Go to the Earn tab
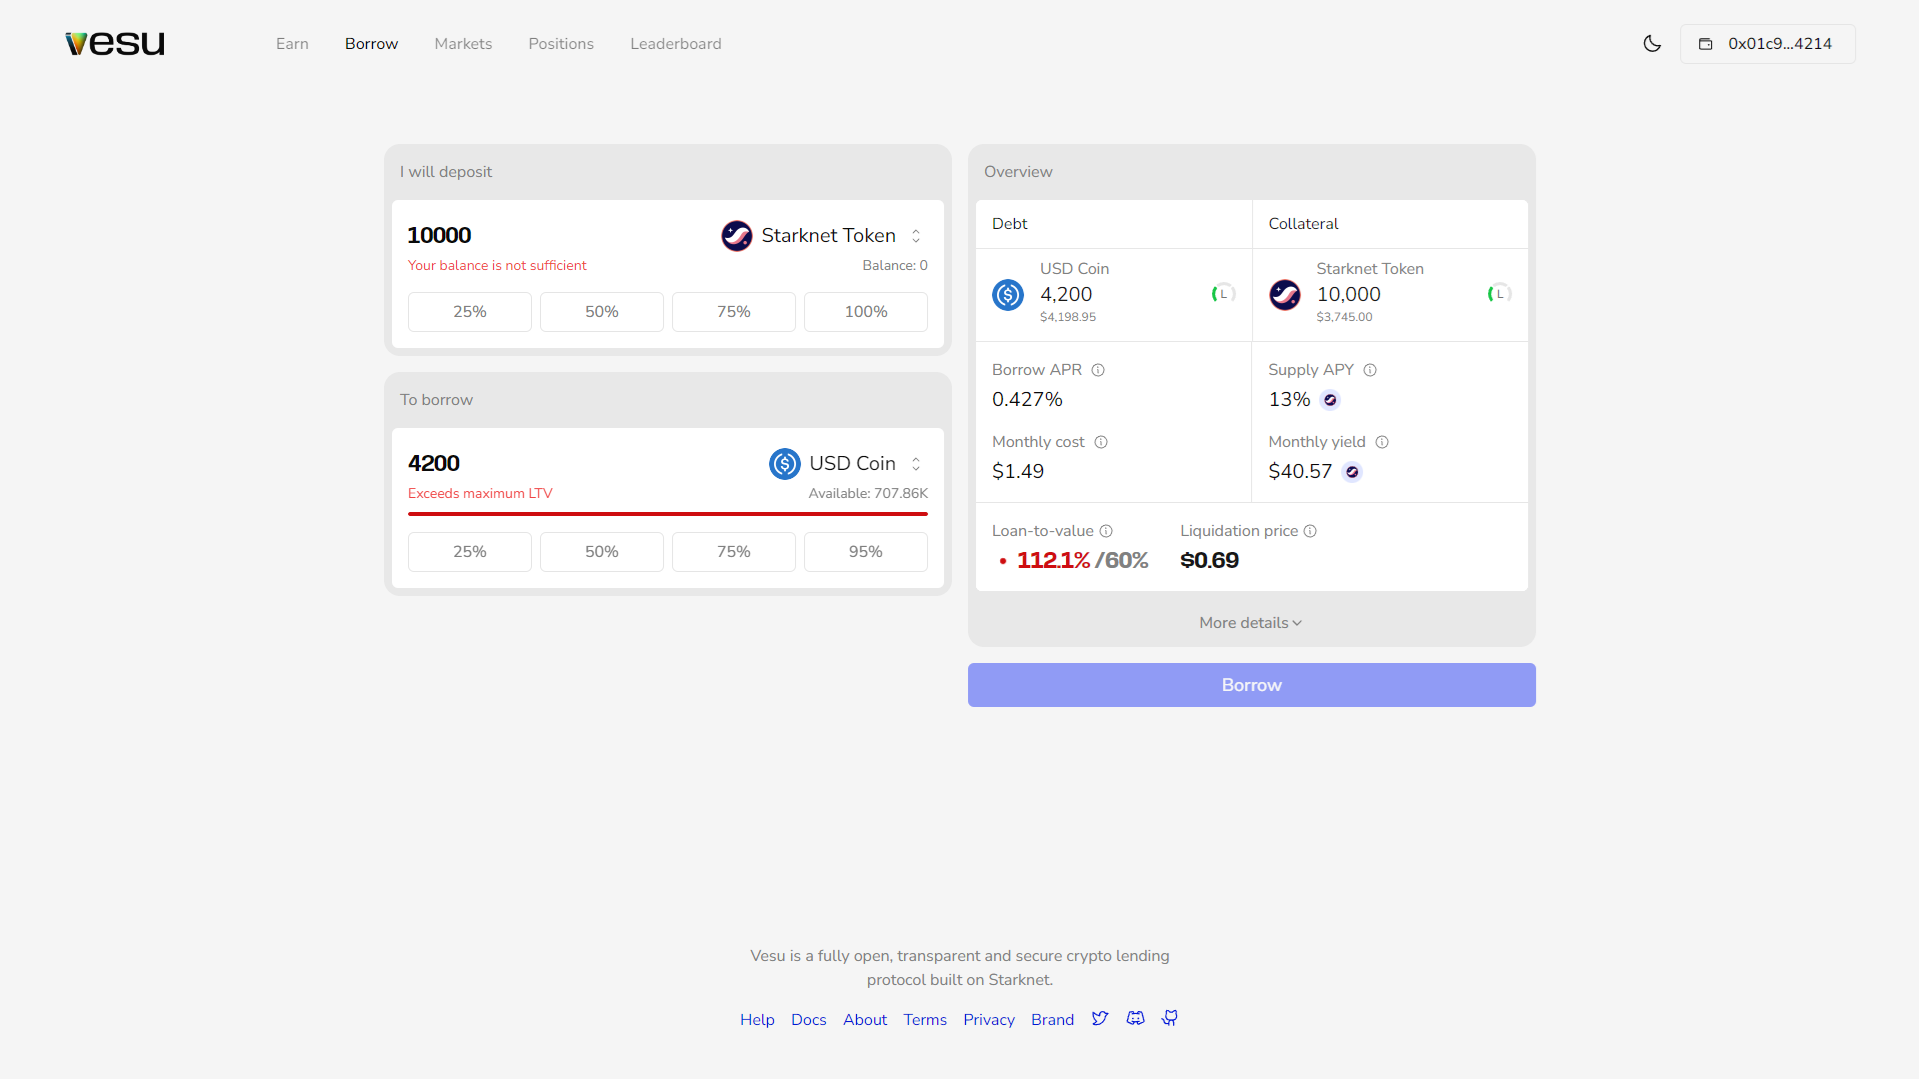This screenshot has width=1919, height=1079. (292, 44)
